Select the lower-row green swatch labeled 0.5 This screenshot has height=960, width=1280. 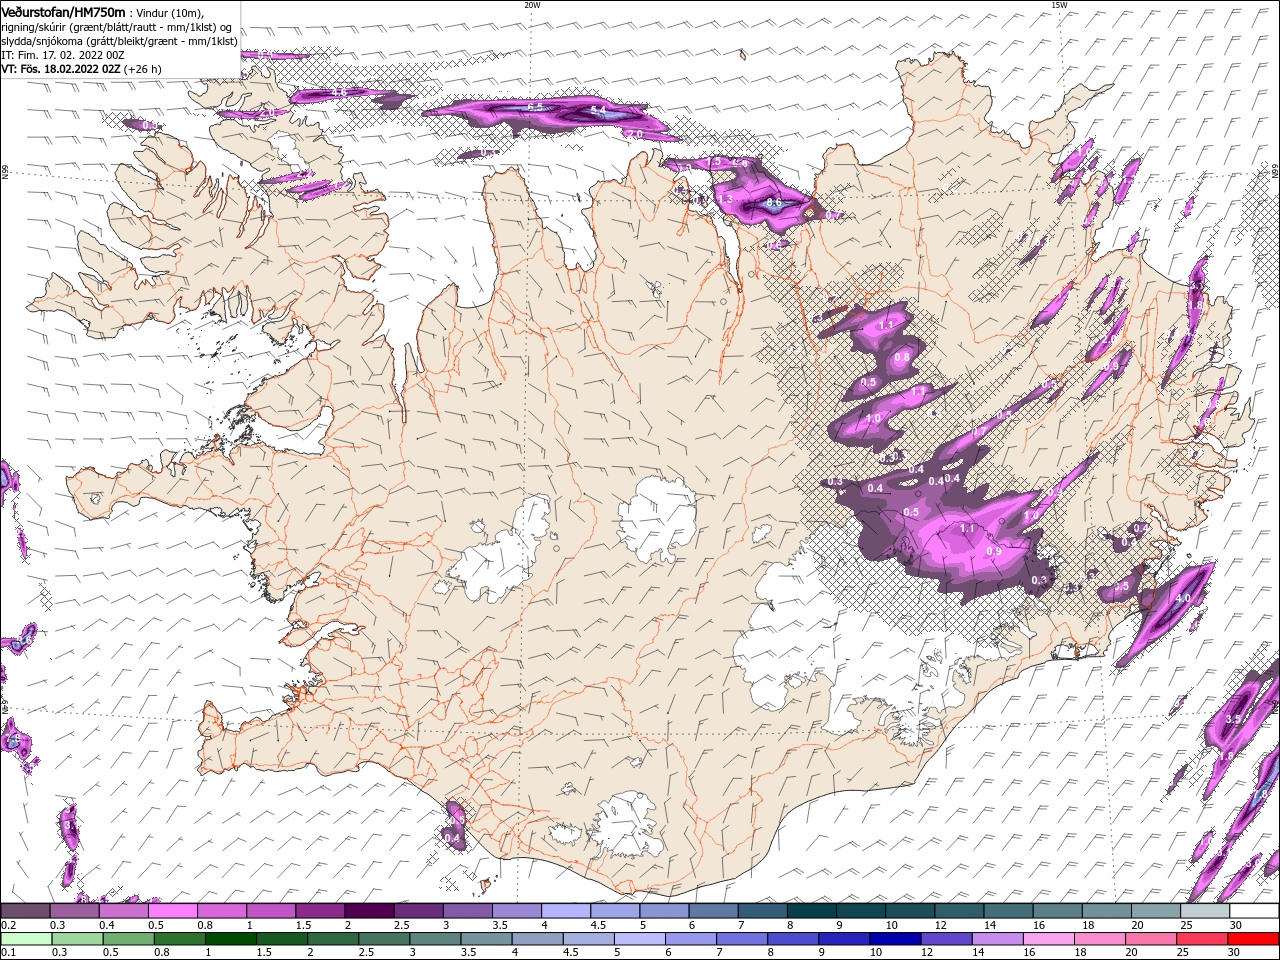pos(127,939)
